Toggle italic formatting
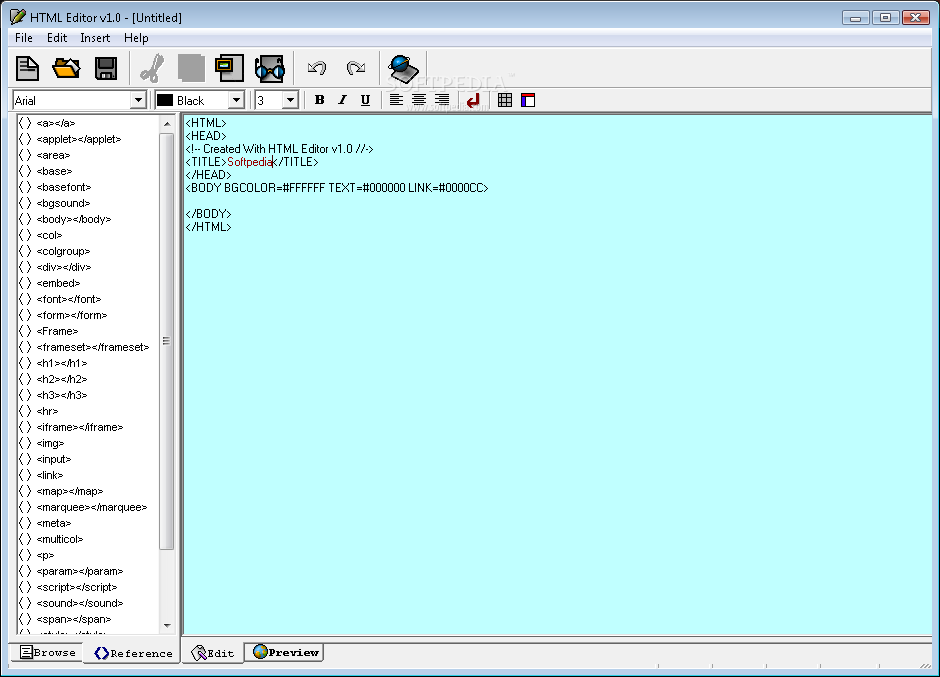Image resolution: width=940 pixels, height=677 pixels. point(342,100)
